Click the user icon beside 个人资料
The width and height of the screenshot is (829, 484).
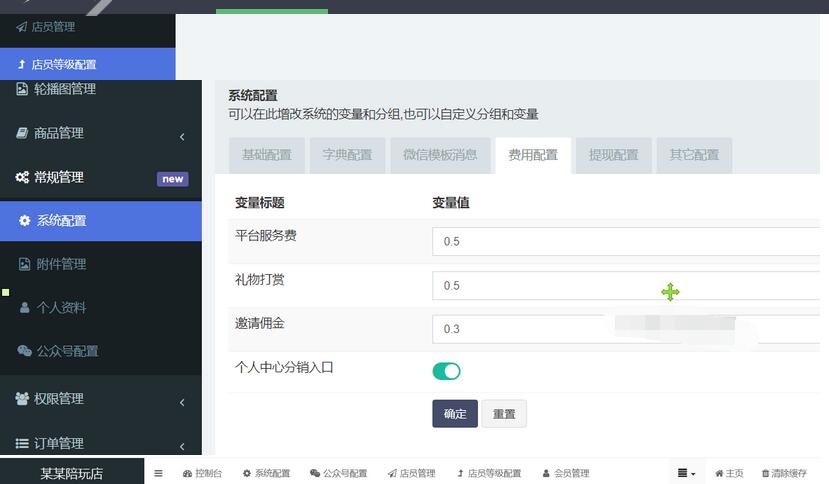pyautogui.click(x=24, y=307)
